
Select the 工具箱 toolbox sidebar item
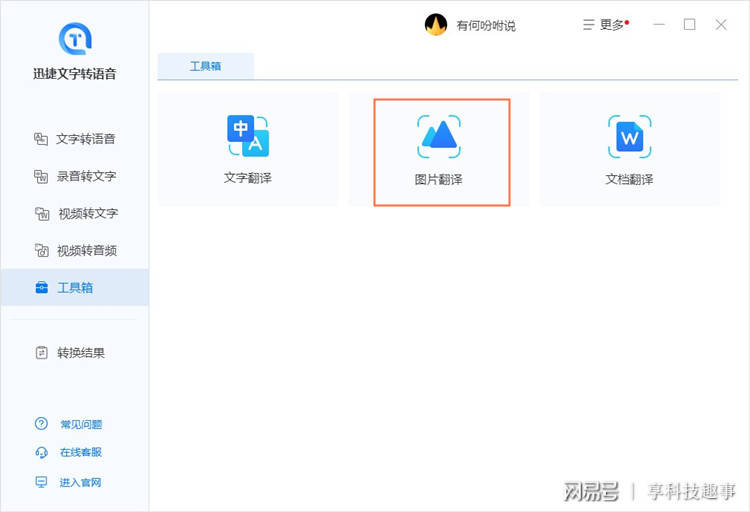pyautogui.click(x=75, y=288)
